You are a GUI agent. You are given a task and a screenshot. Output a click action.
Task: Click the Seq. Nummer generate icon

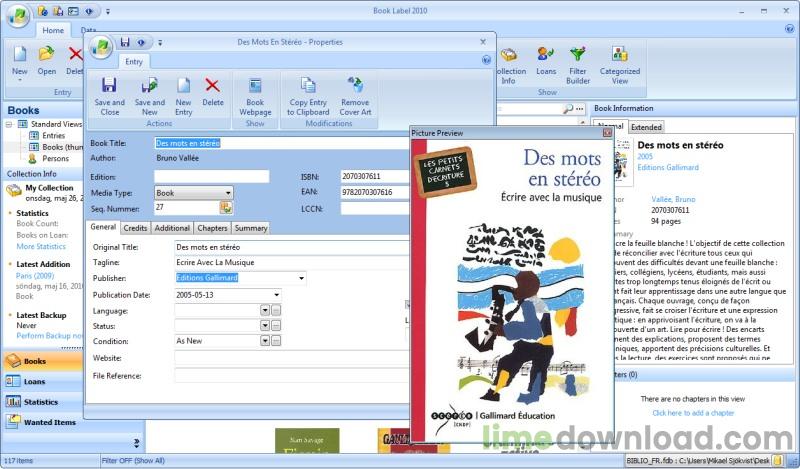tap(226, 207)
